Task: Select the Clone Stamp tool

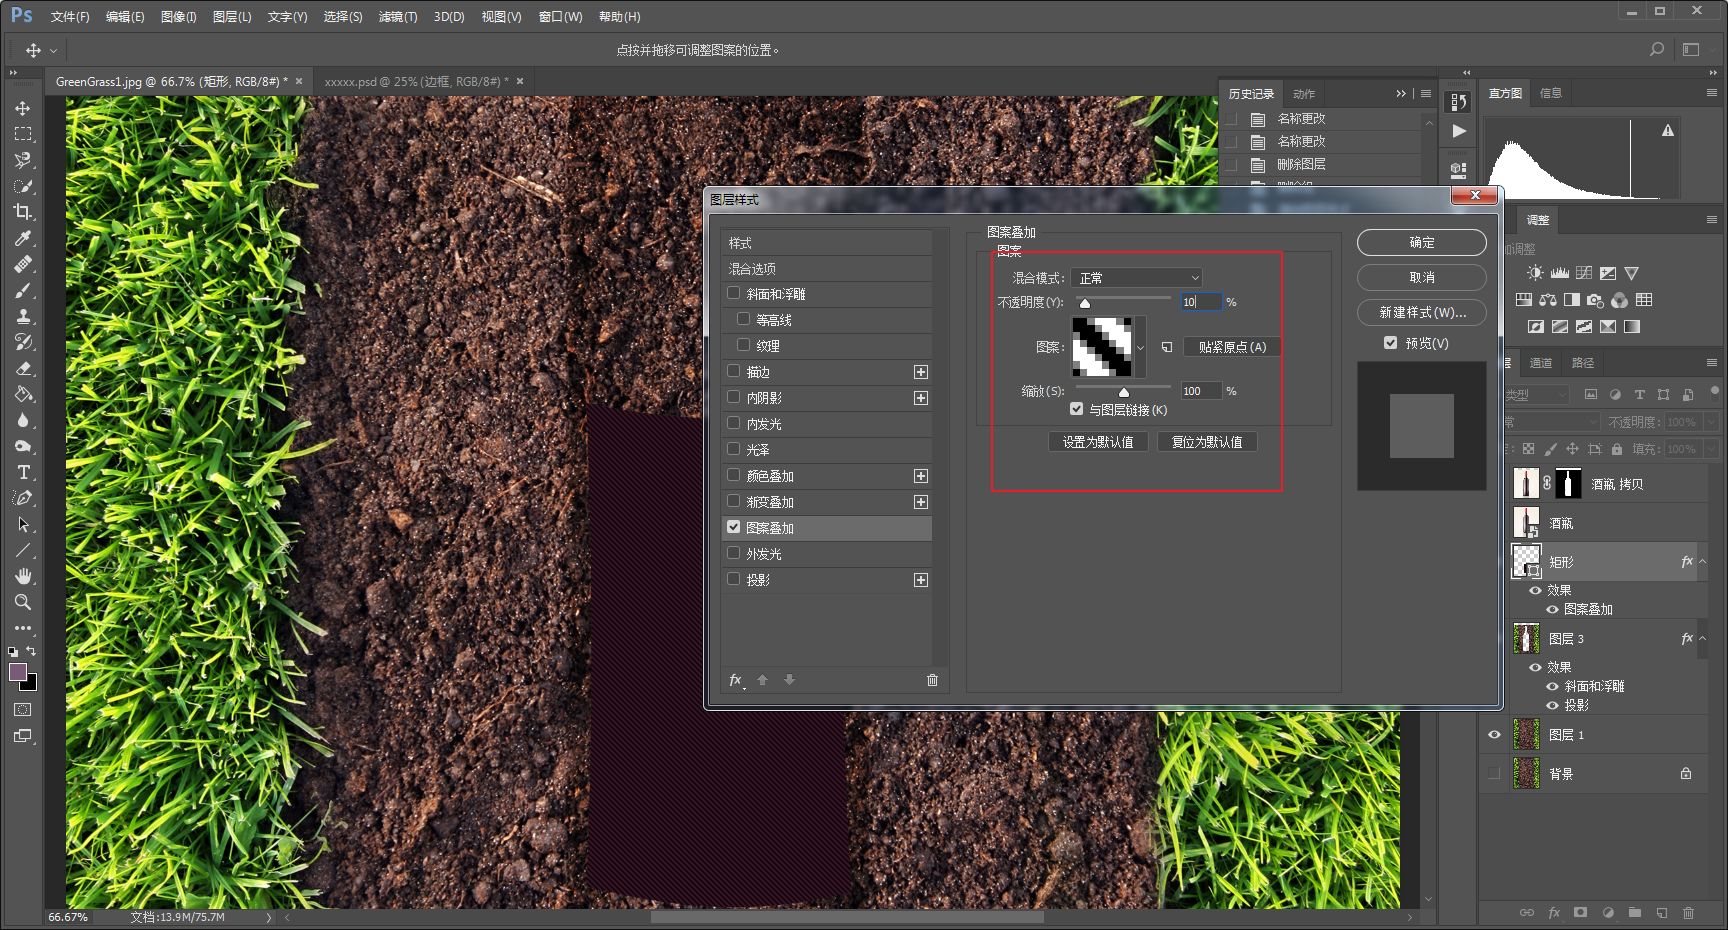Action: [22, 316]
